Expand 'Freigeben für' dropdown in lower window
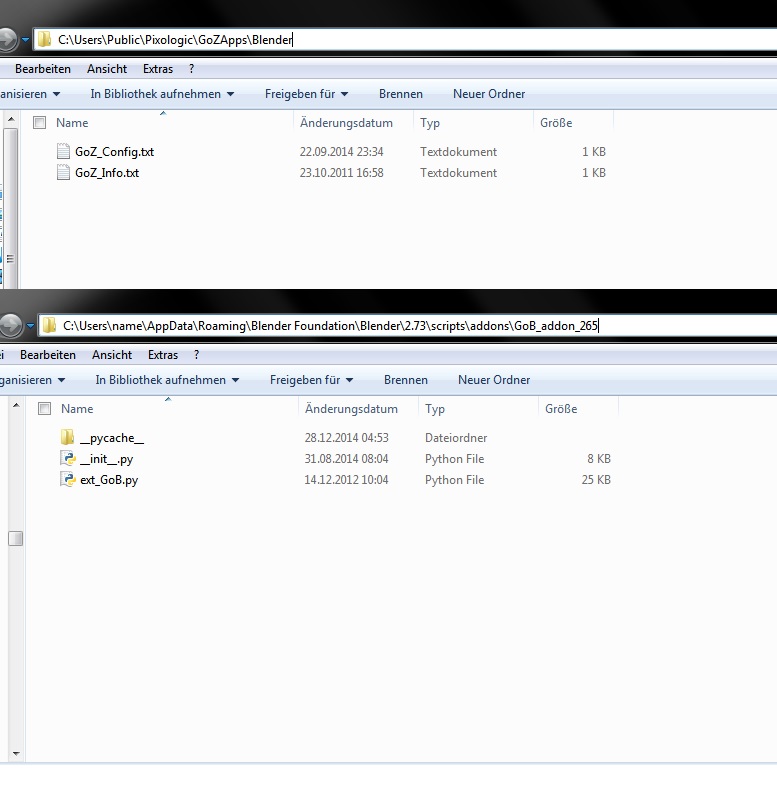777x785 pixels. point(314,380)
